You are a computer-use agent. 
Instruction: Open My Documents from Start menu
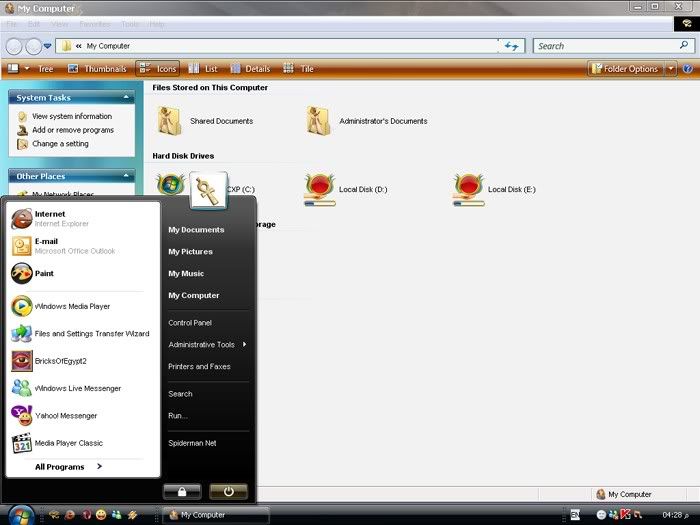[x=196, y=229]
